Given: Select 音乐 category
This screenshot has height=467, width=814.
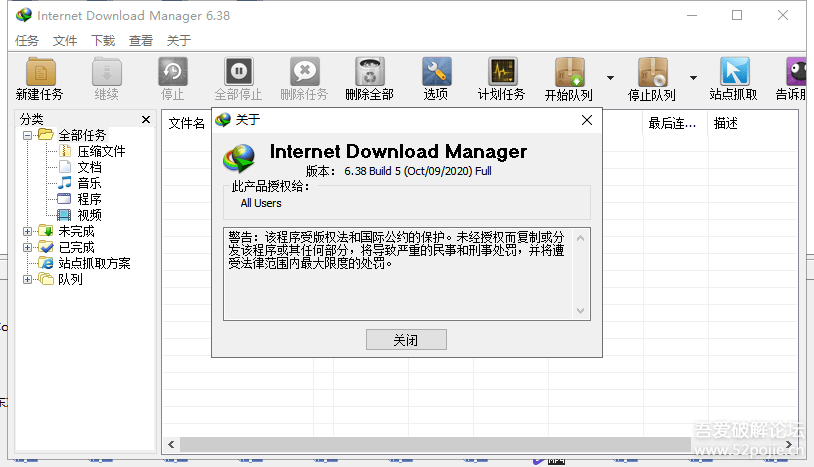Looking at the screenshot, I should tap(89, 183).
